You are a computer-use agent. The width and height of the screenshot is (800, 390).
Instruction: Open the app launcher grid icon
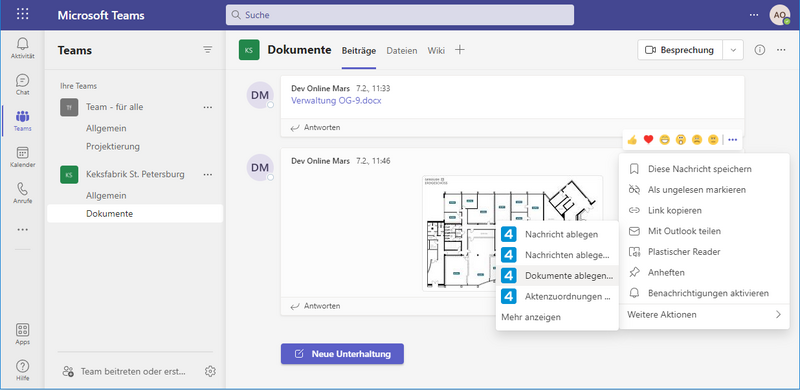22,14
